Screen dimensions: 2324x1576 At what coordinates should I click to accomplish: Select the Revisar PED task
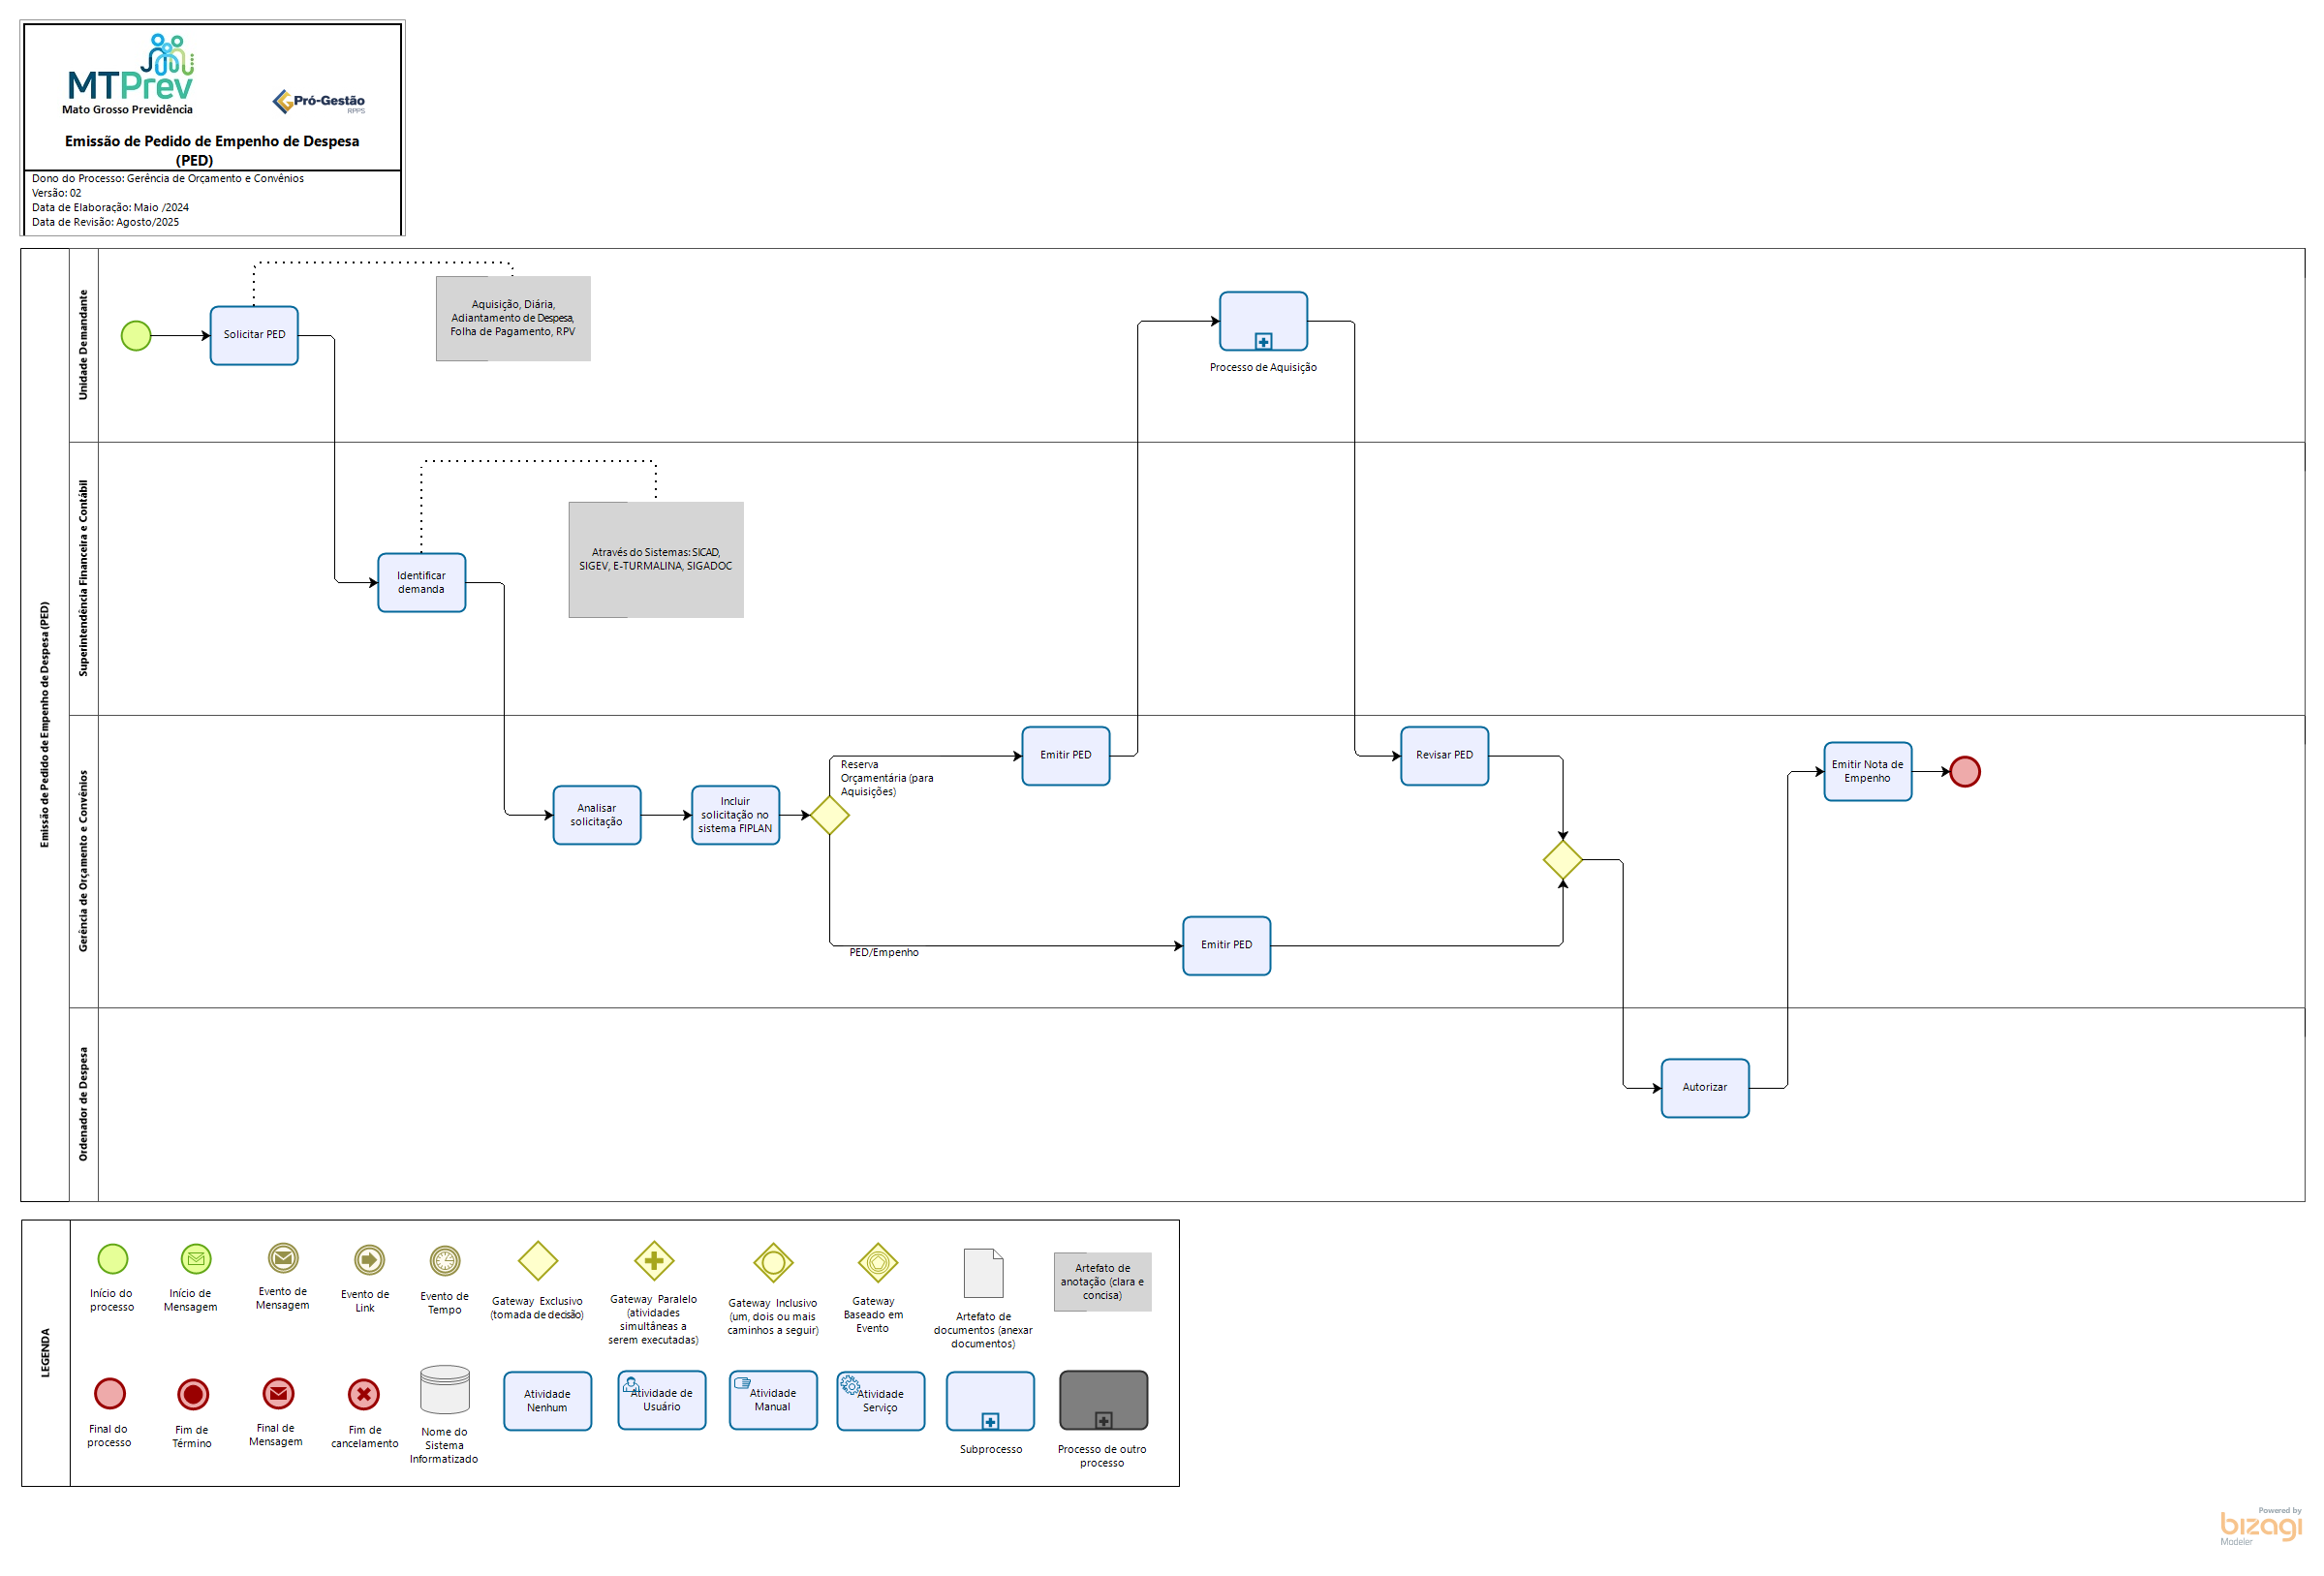coord(1444,756)
